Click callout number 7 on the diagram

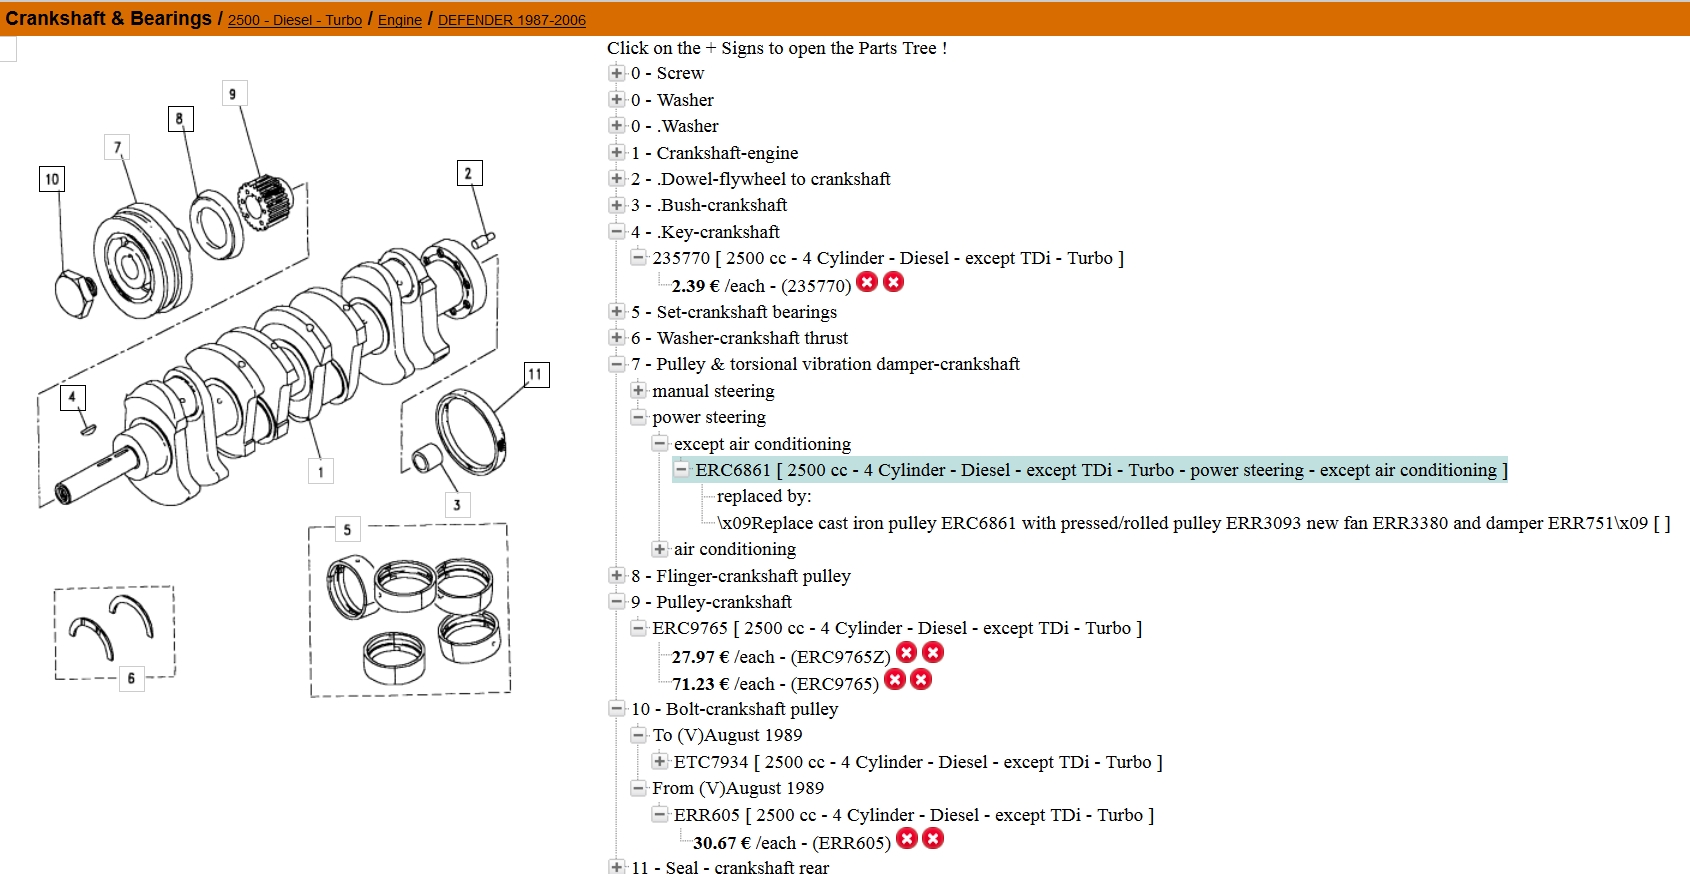[117, 148]
